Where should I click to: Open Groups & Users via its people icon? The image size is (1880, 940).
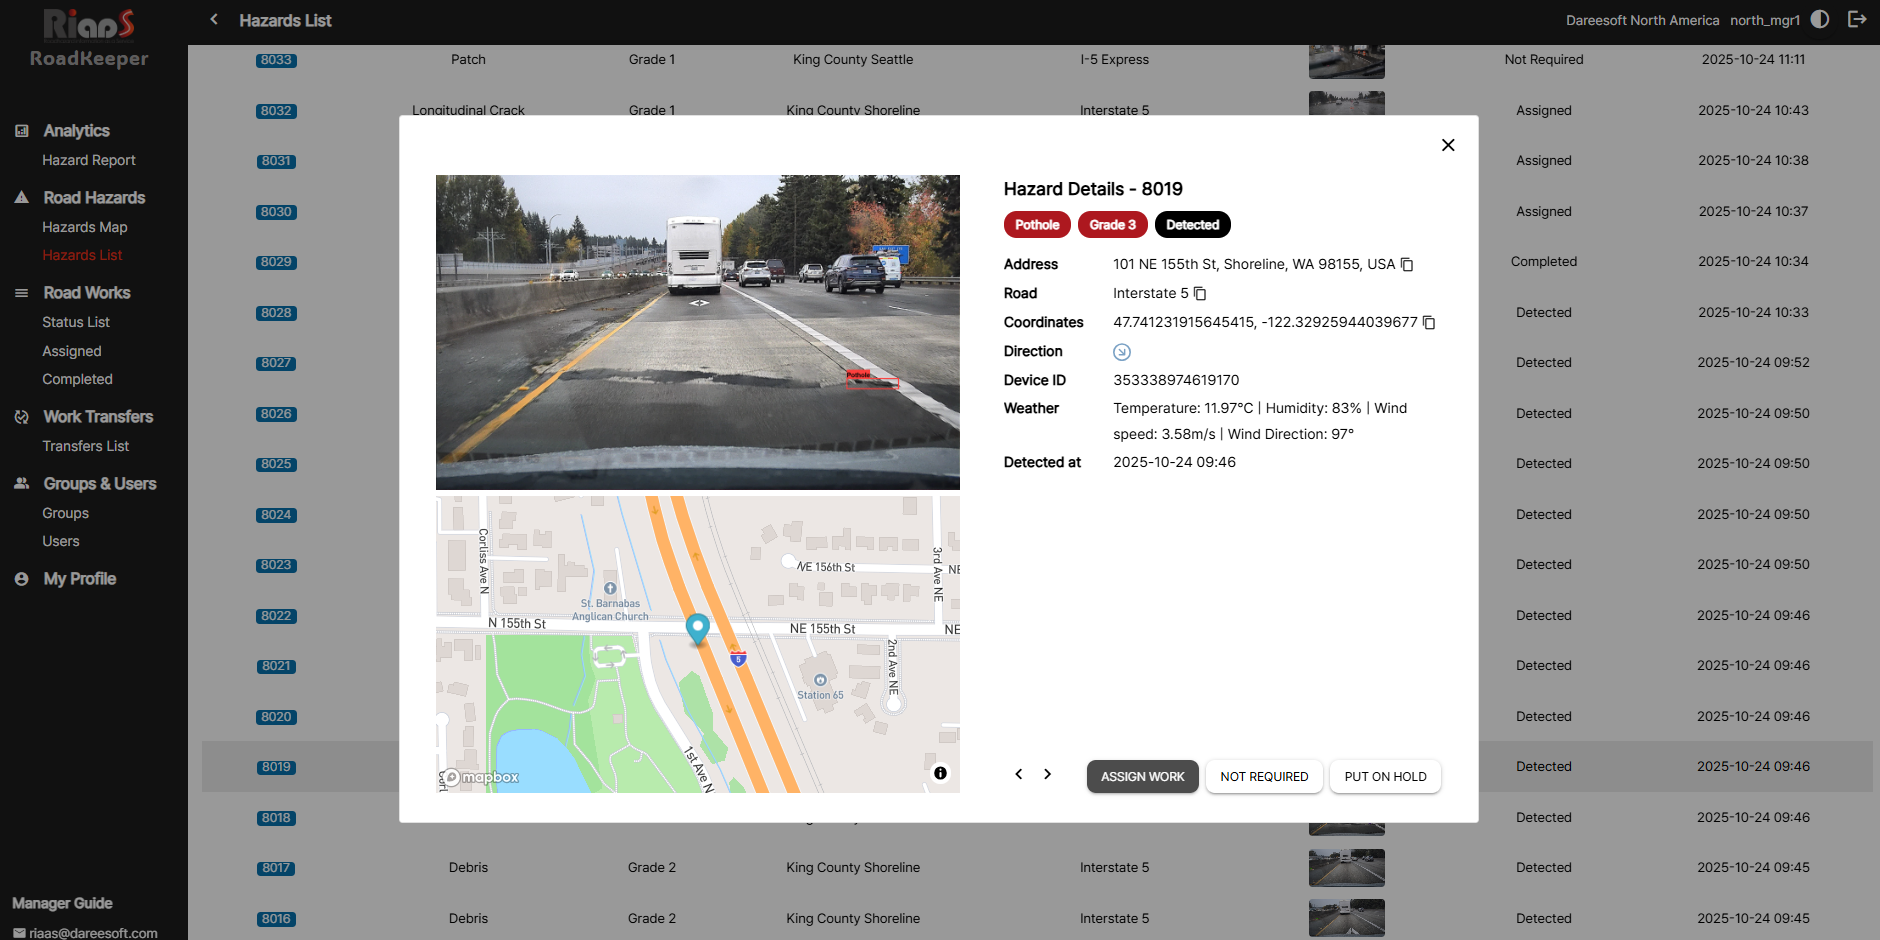pyautogui.click(x=21, y=483)
